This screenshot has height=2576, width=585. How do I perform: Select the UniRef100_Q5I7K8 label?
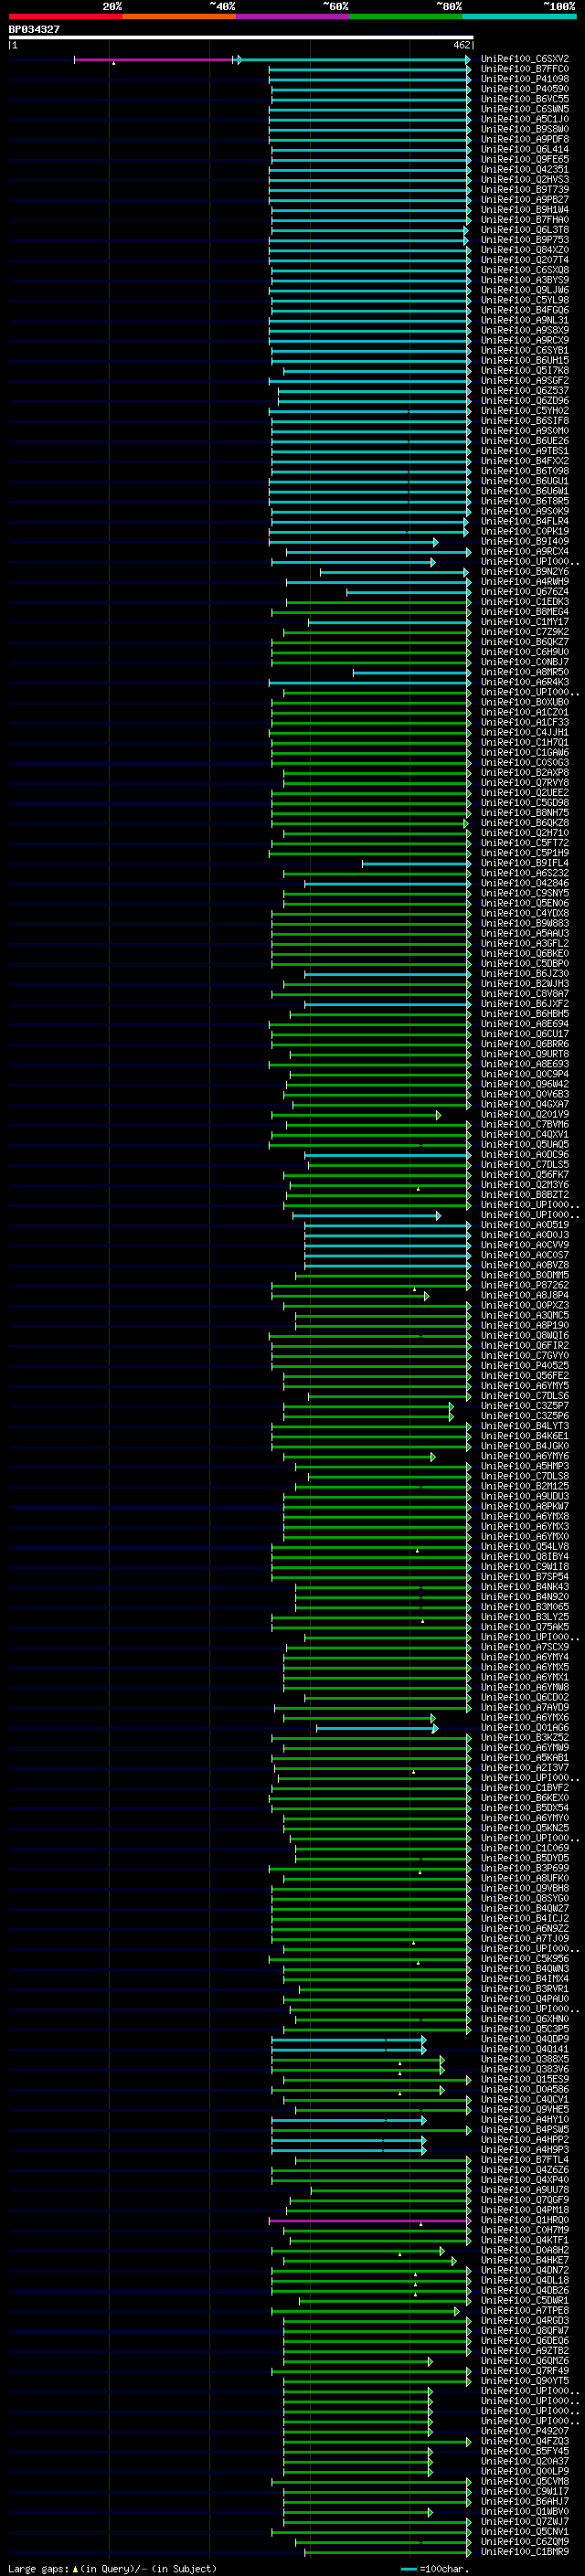(x=525, y=370)
